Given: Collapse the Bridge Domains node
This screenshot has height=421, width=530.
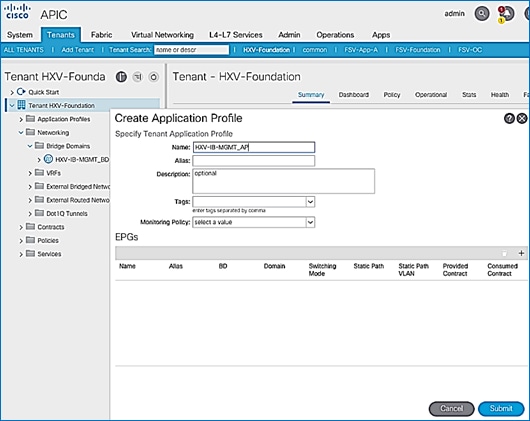Looking at the screenshot, I should tap(30, 146).
